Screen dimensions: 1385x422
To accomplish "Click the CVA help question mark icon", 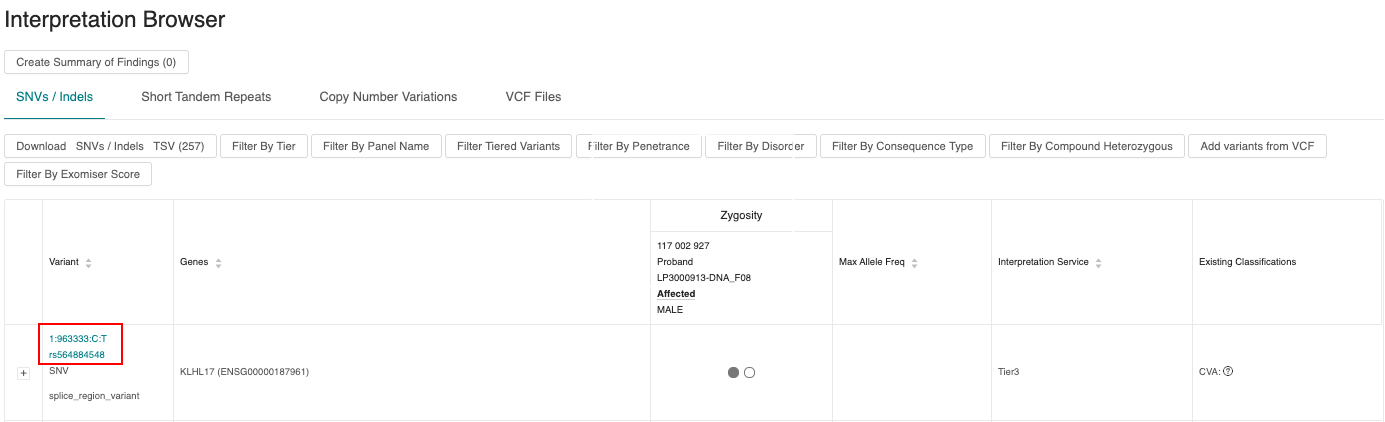I will tap(1228, 371).
